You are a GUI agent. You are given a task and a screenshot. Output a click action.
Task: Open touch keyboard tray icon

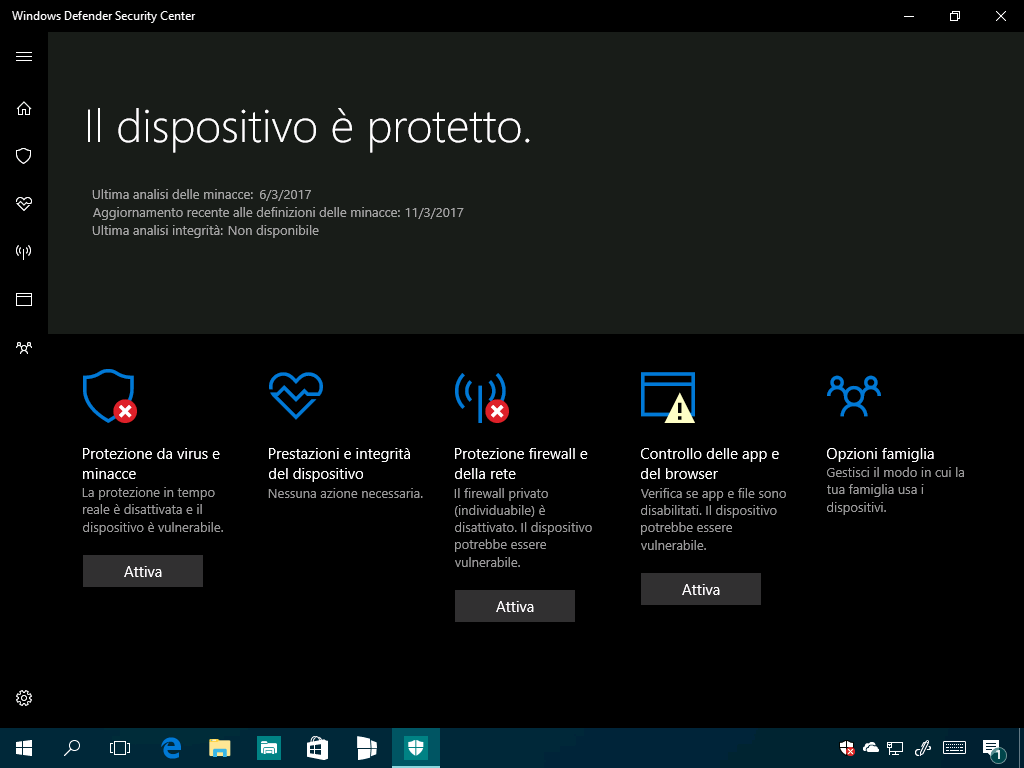tap(955, 748)
